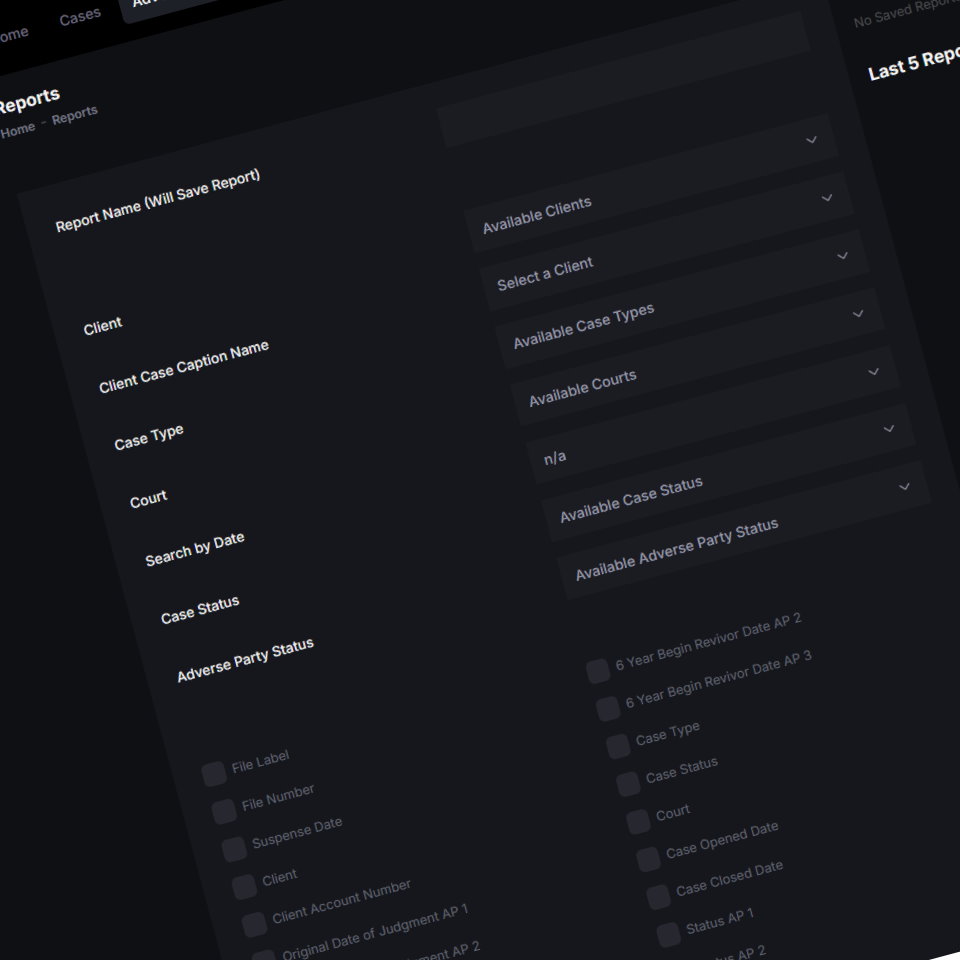Click the Report Name input field

623,80
